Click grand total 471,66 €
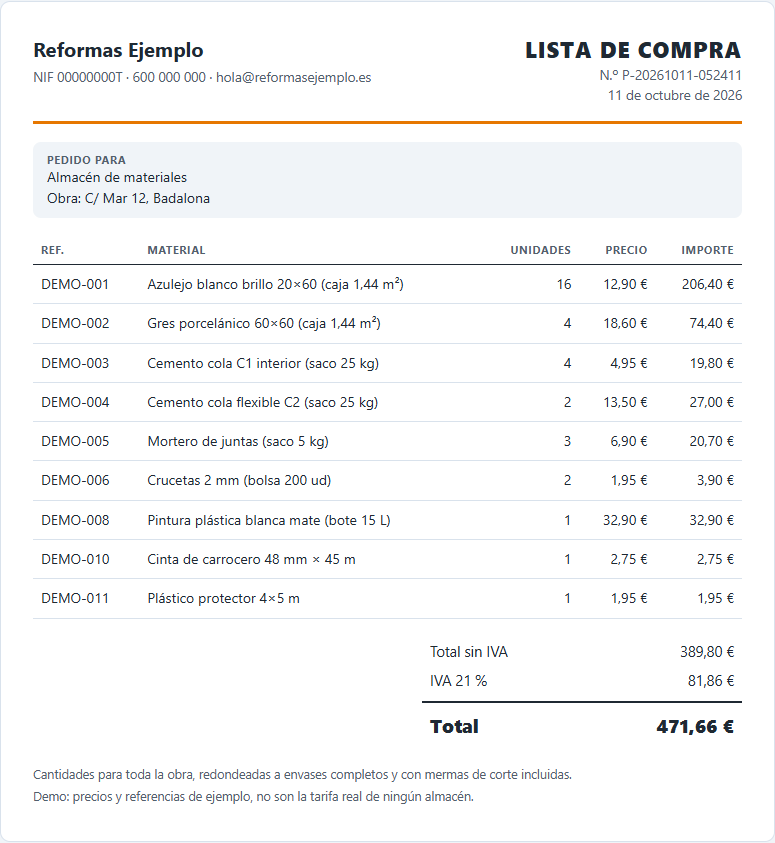Viewport: 775px width, 843px height. (695, 727)
